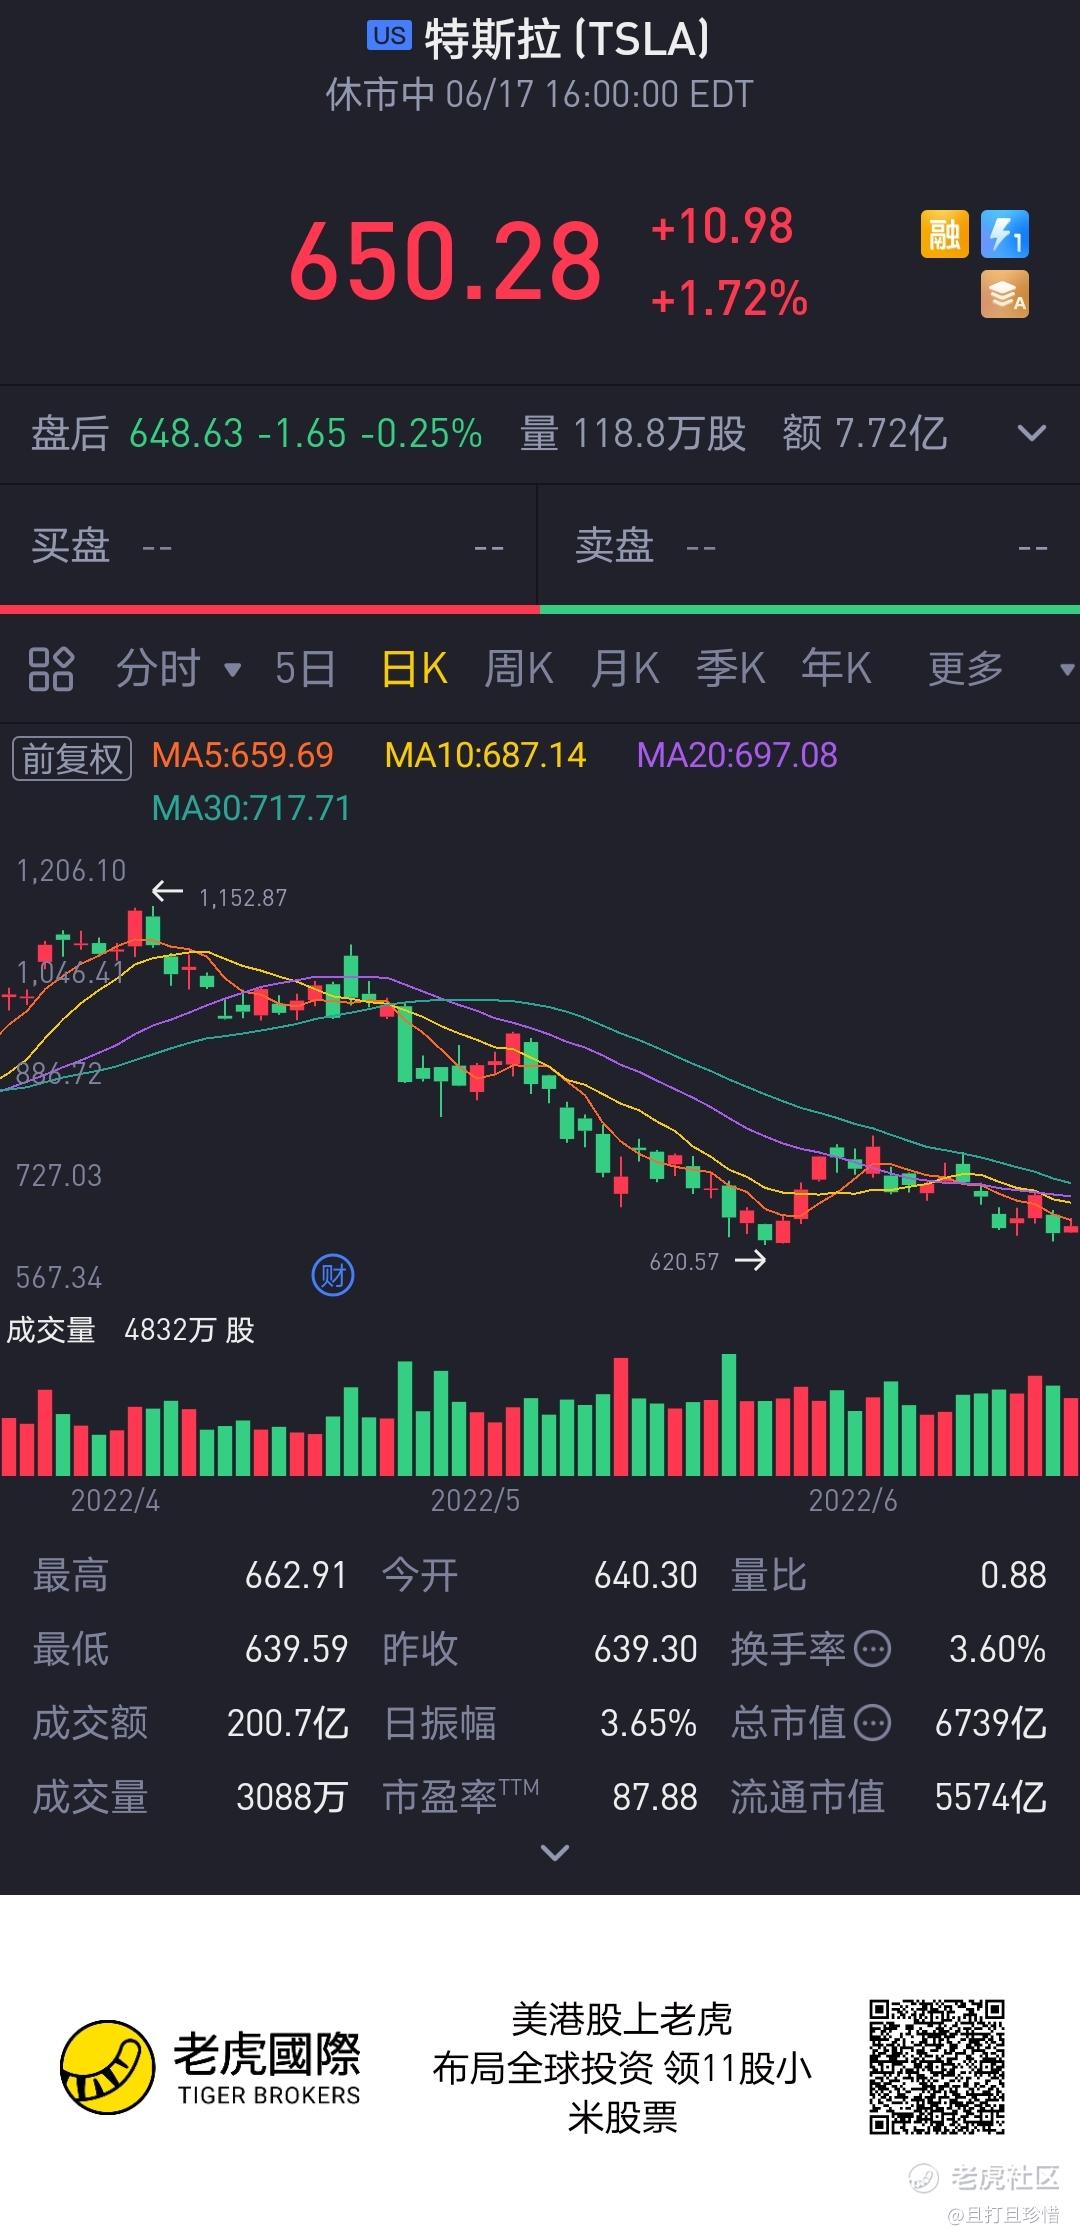Screen dimensions: 1080x2240
Task: Tap the MA30:717.71 indicator label
Action: 251,808
